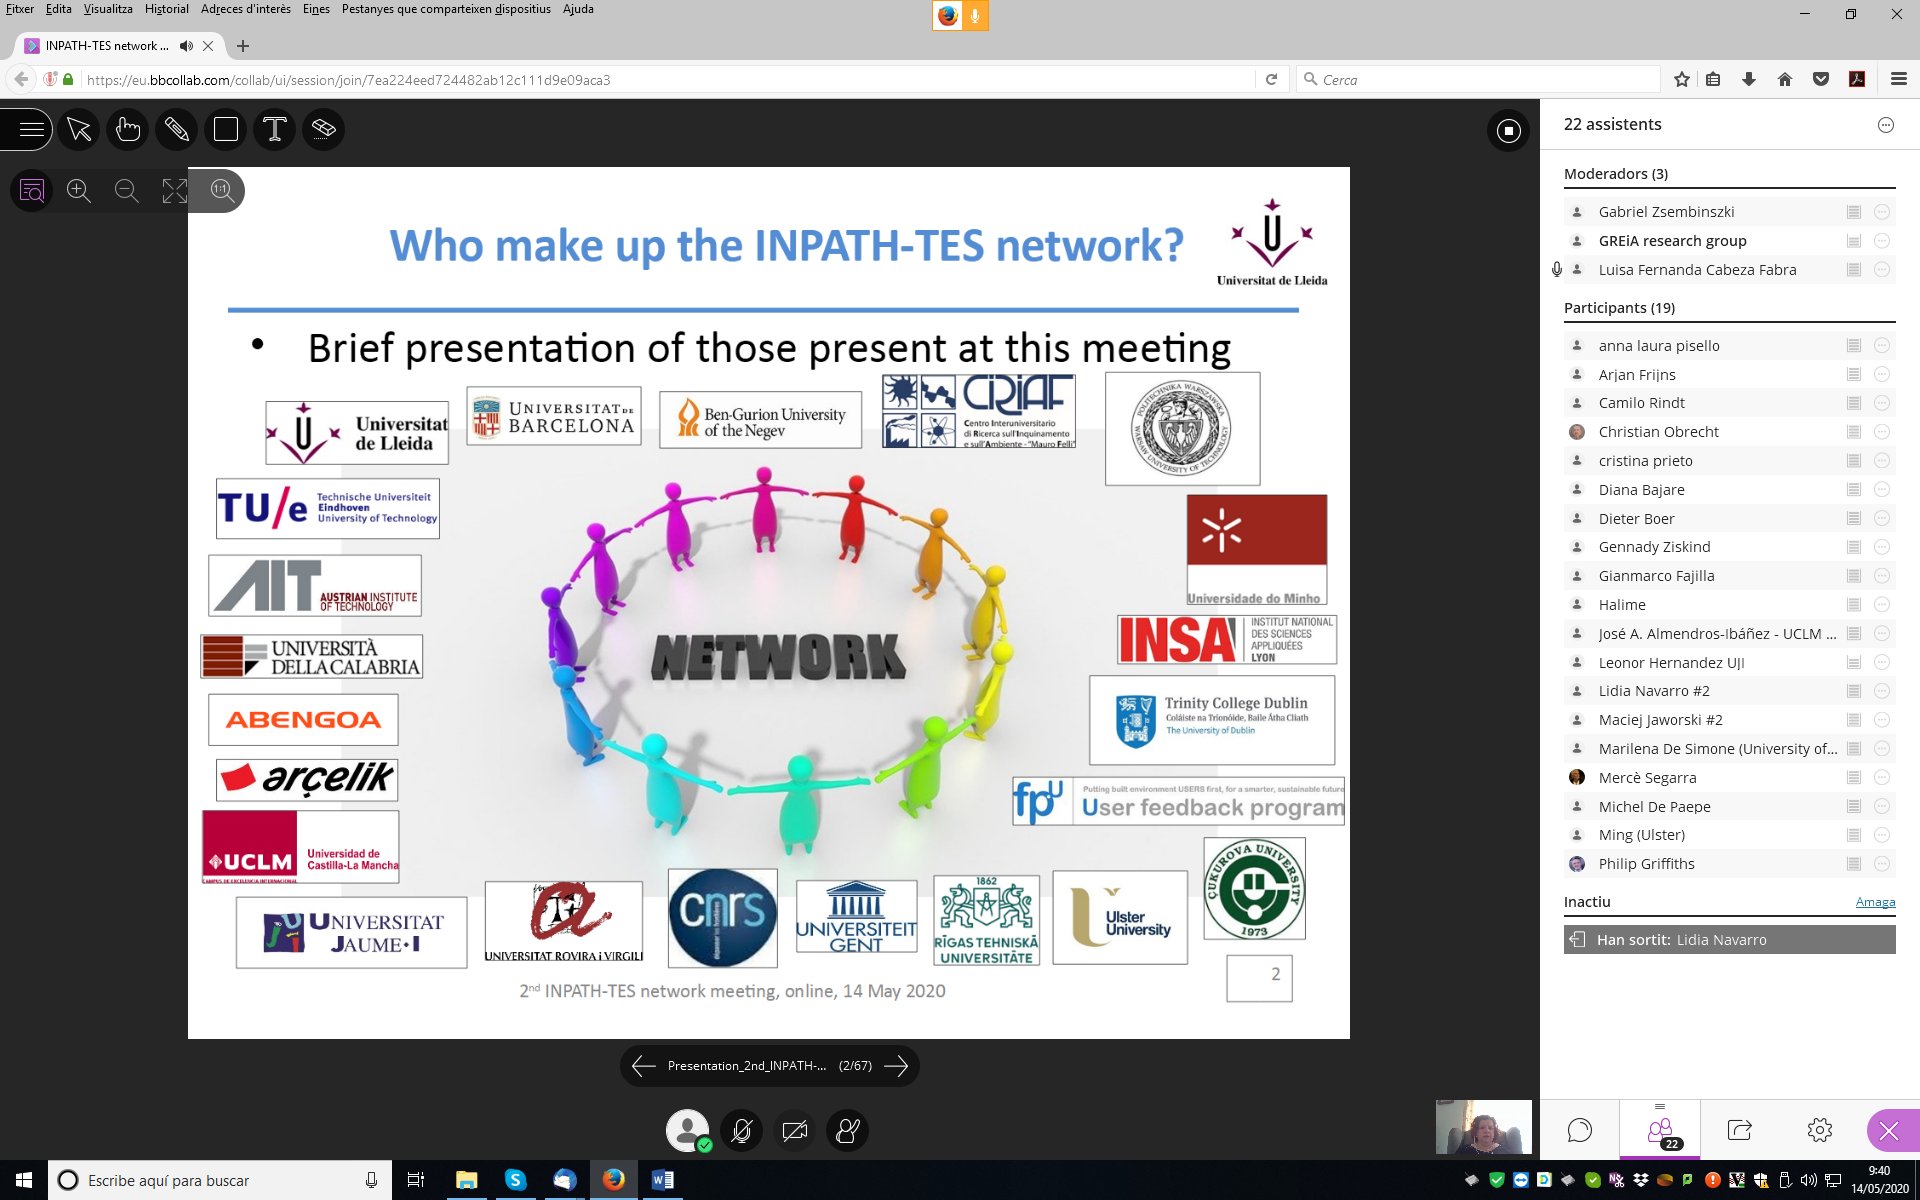1920x1200 pixels.
Task: Click the presenter webcam thumbnail
Action: [x=1484, y=1127]
